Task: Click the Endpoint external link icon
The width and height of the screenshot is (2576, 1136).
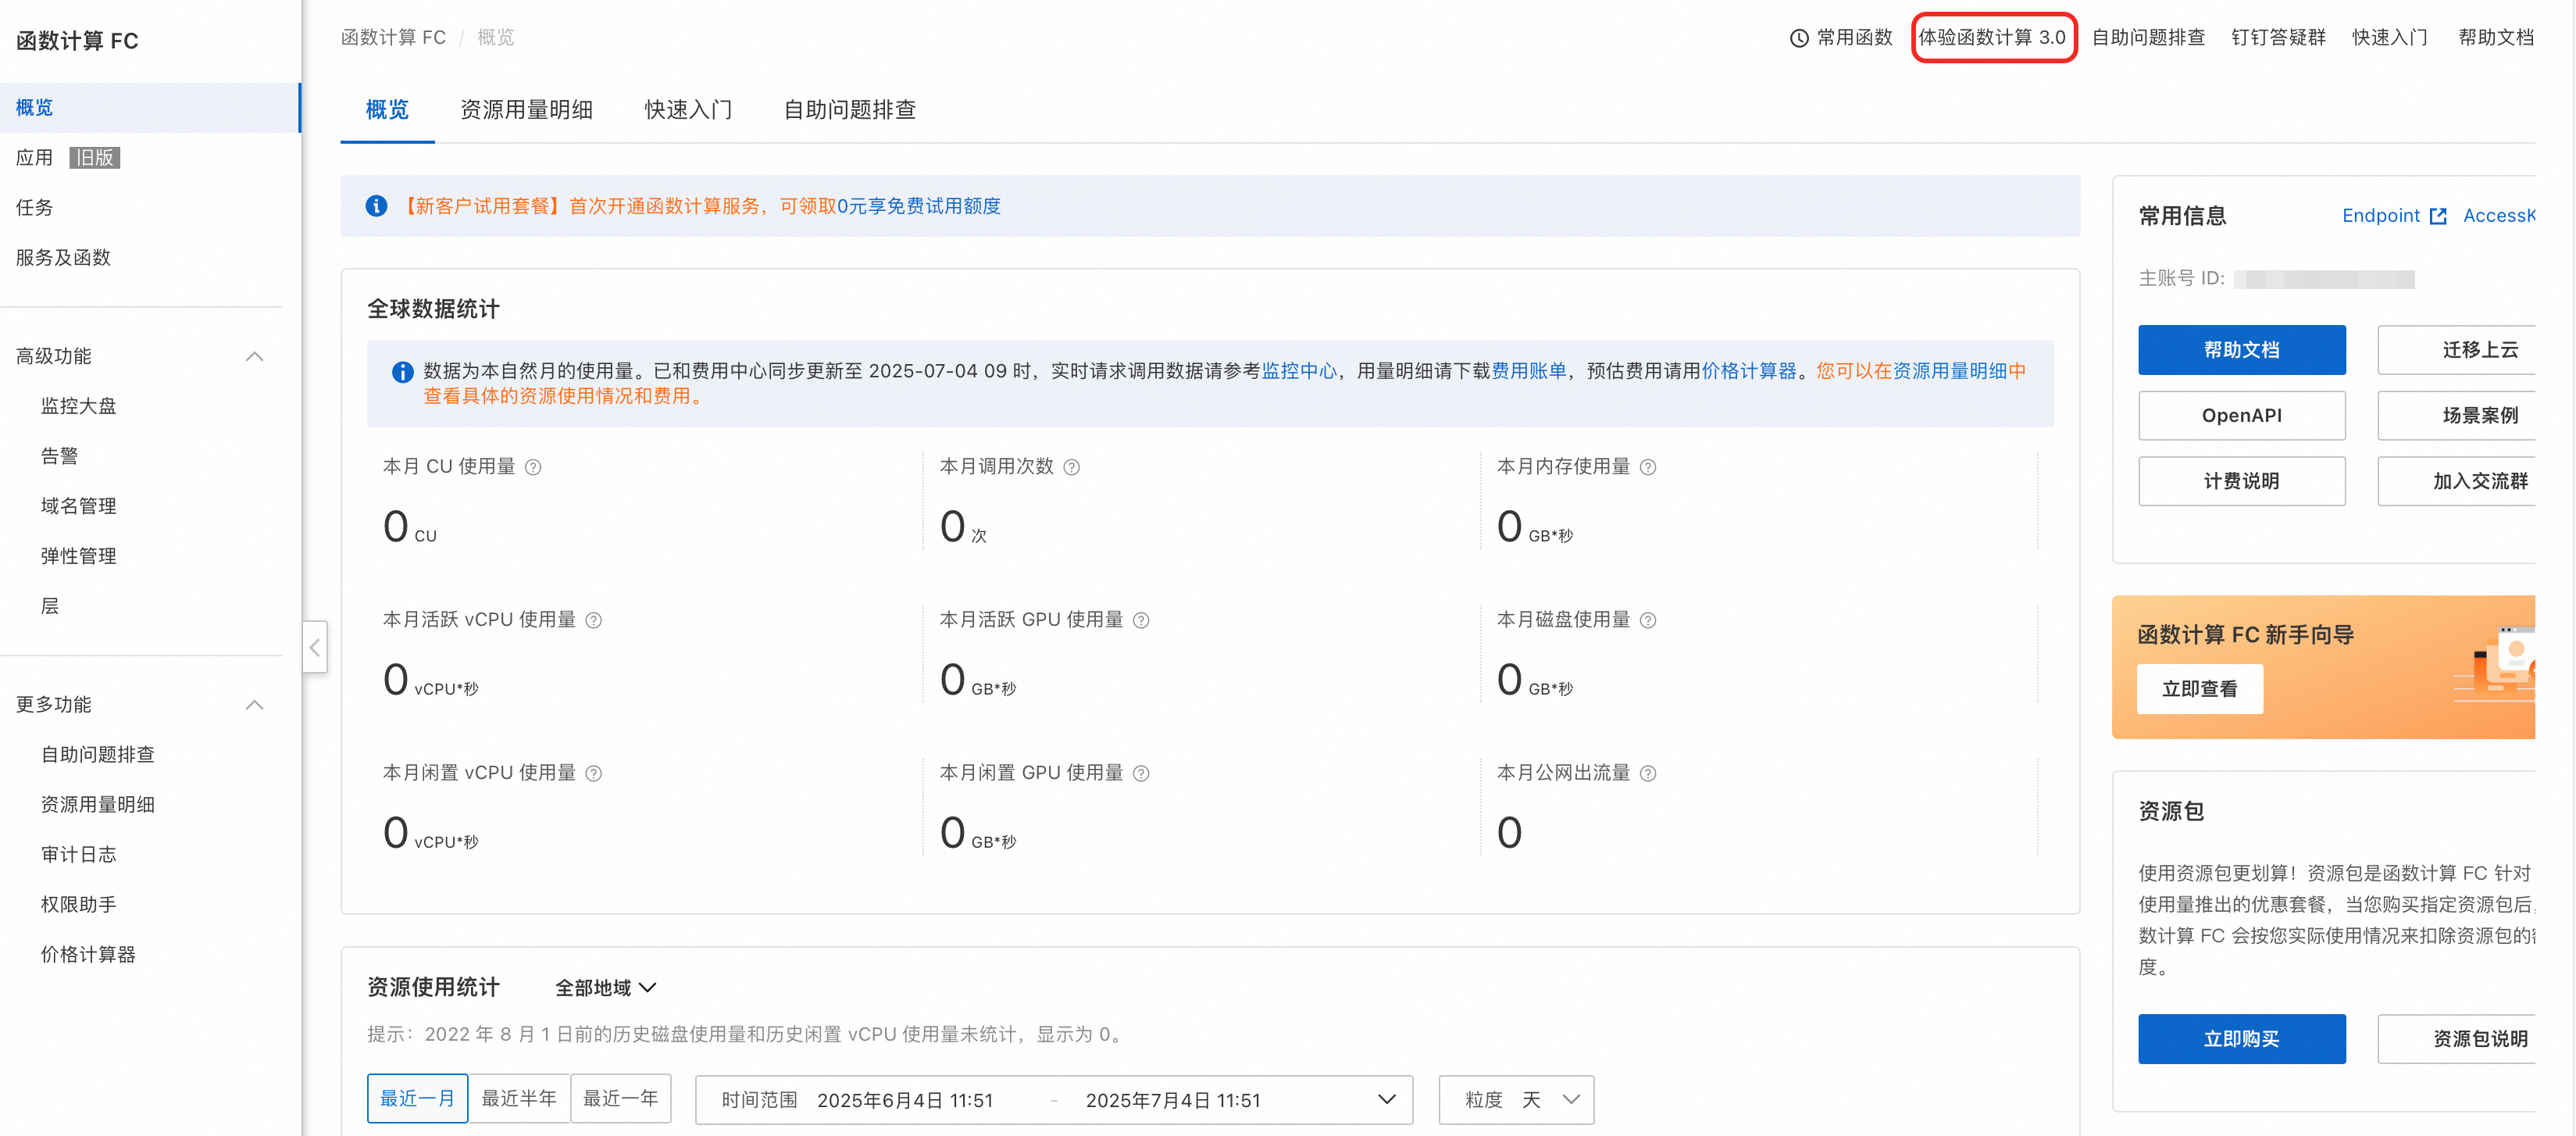Action: tap(2438, 216)
